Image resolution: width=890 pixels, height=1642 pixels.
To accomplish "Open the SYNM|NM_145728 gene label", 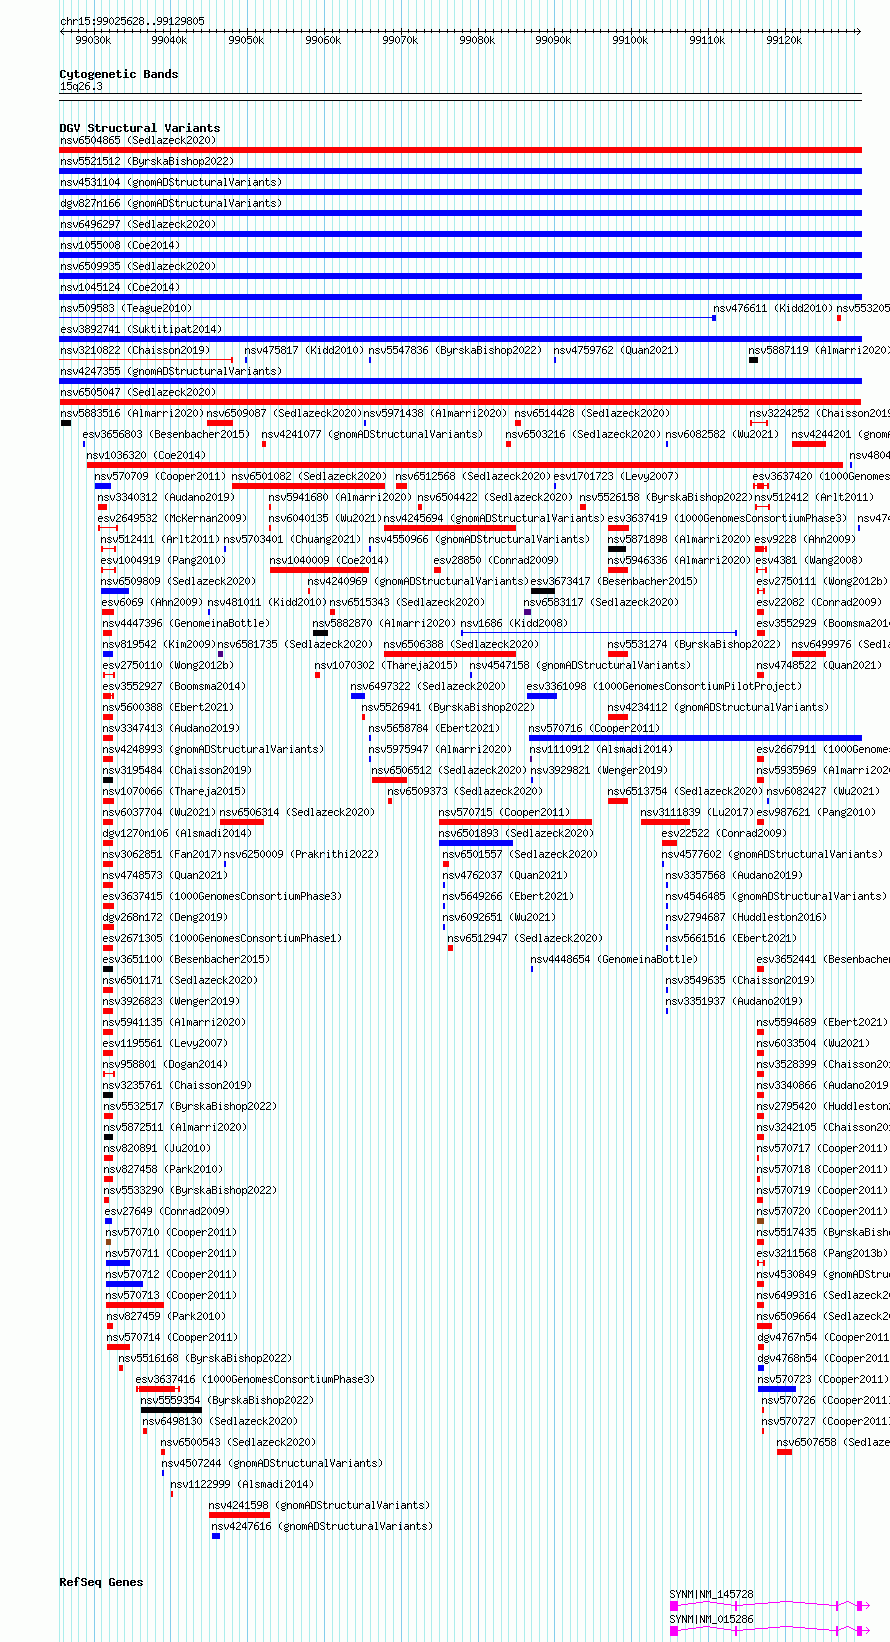I will coord(712,1594).
